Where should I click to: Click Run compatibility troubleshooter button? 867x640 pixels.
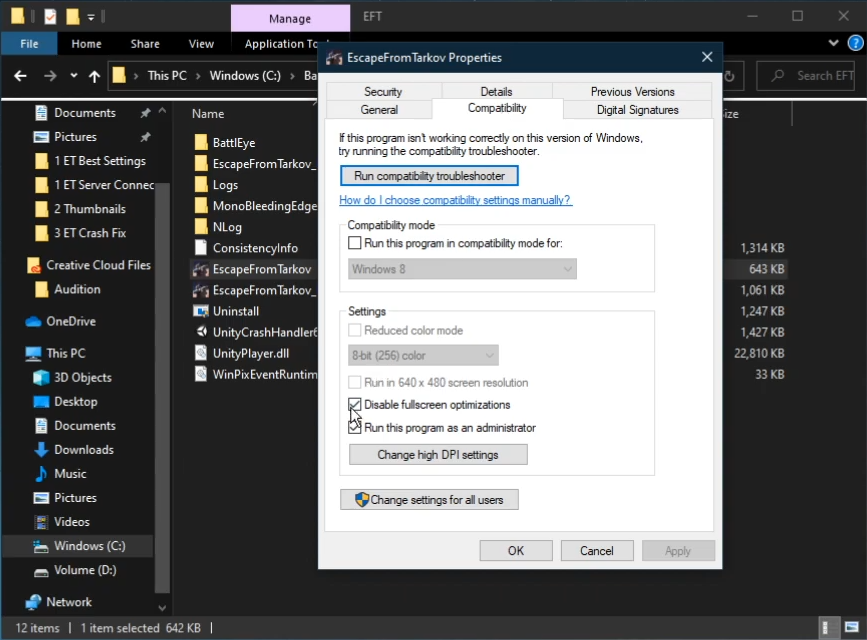click(429, 176)
